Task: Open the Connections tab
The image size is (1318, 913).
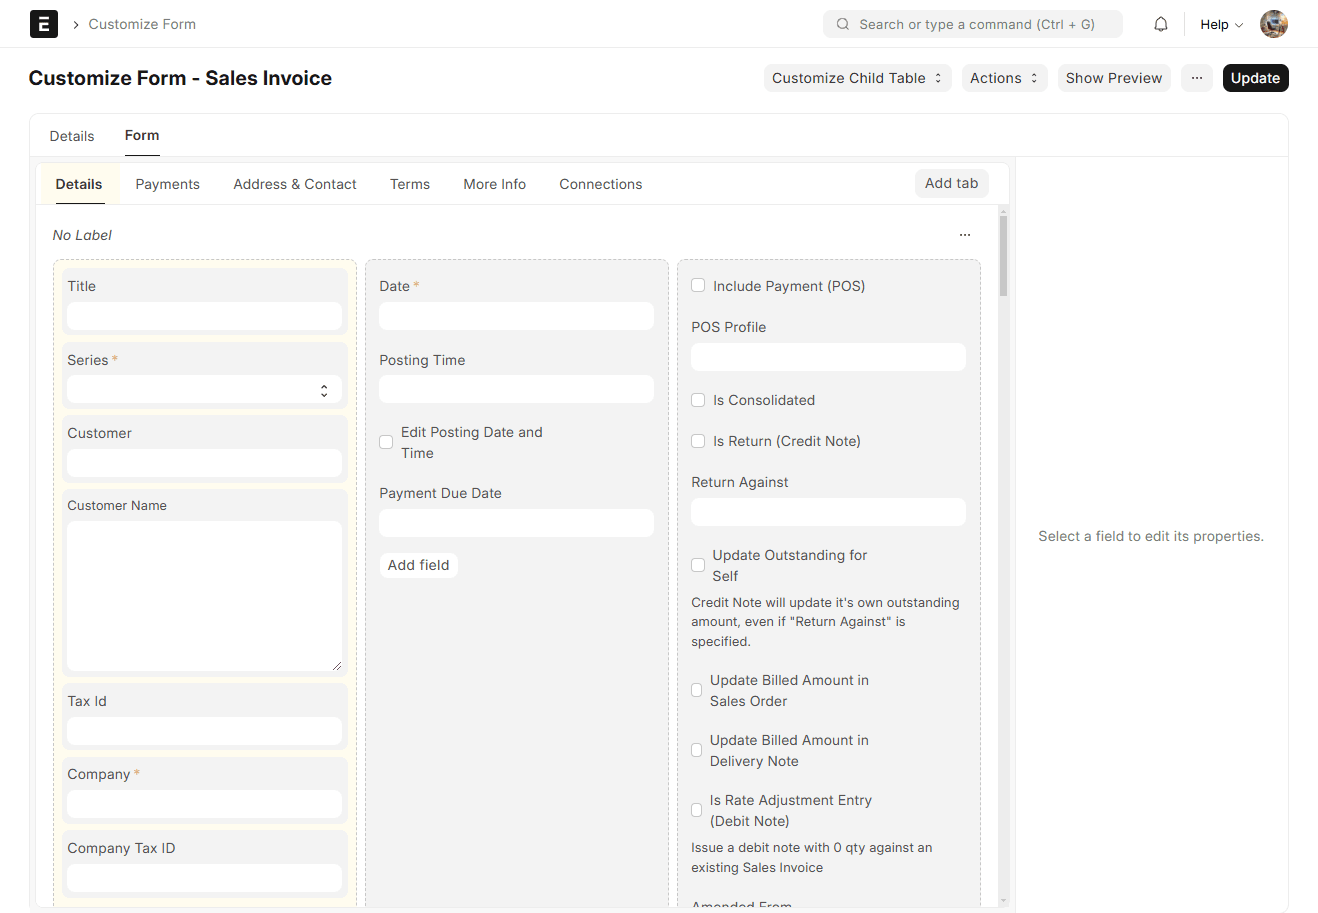Action: pos(601,184)
